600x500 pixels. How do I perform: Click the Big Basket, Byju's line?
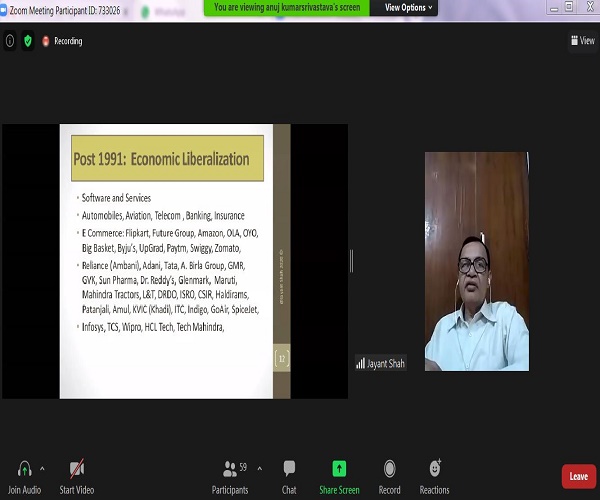tap(161, 248)
